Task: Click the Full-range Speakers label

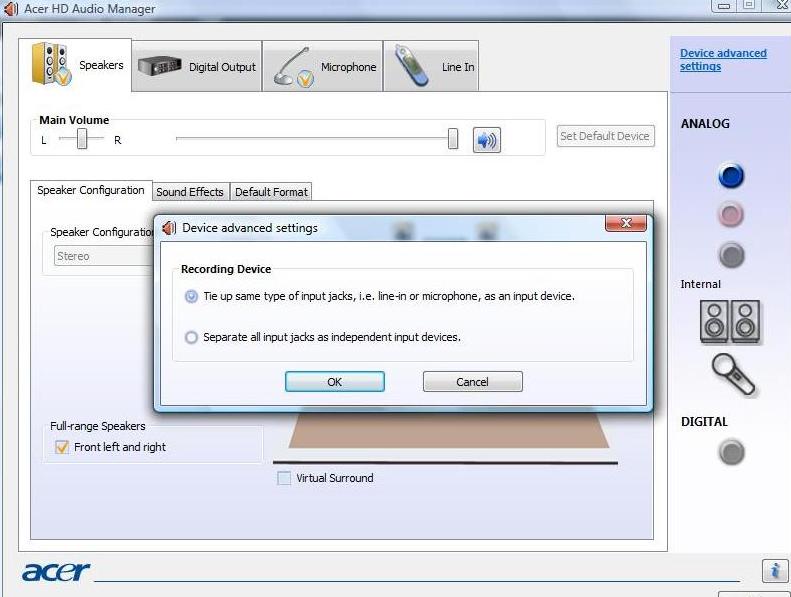Action: 97,426
